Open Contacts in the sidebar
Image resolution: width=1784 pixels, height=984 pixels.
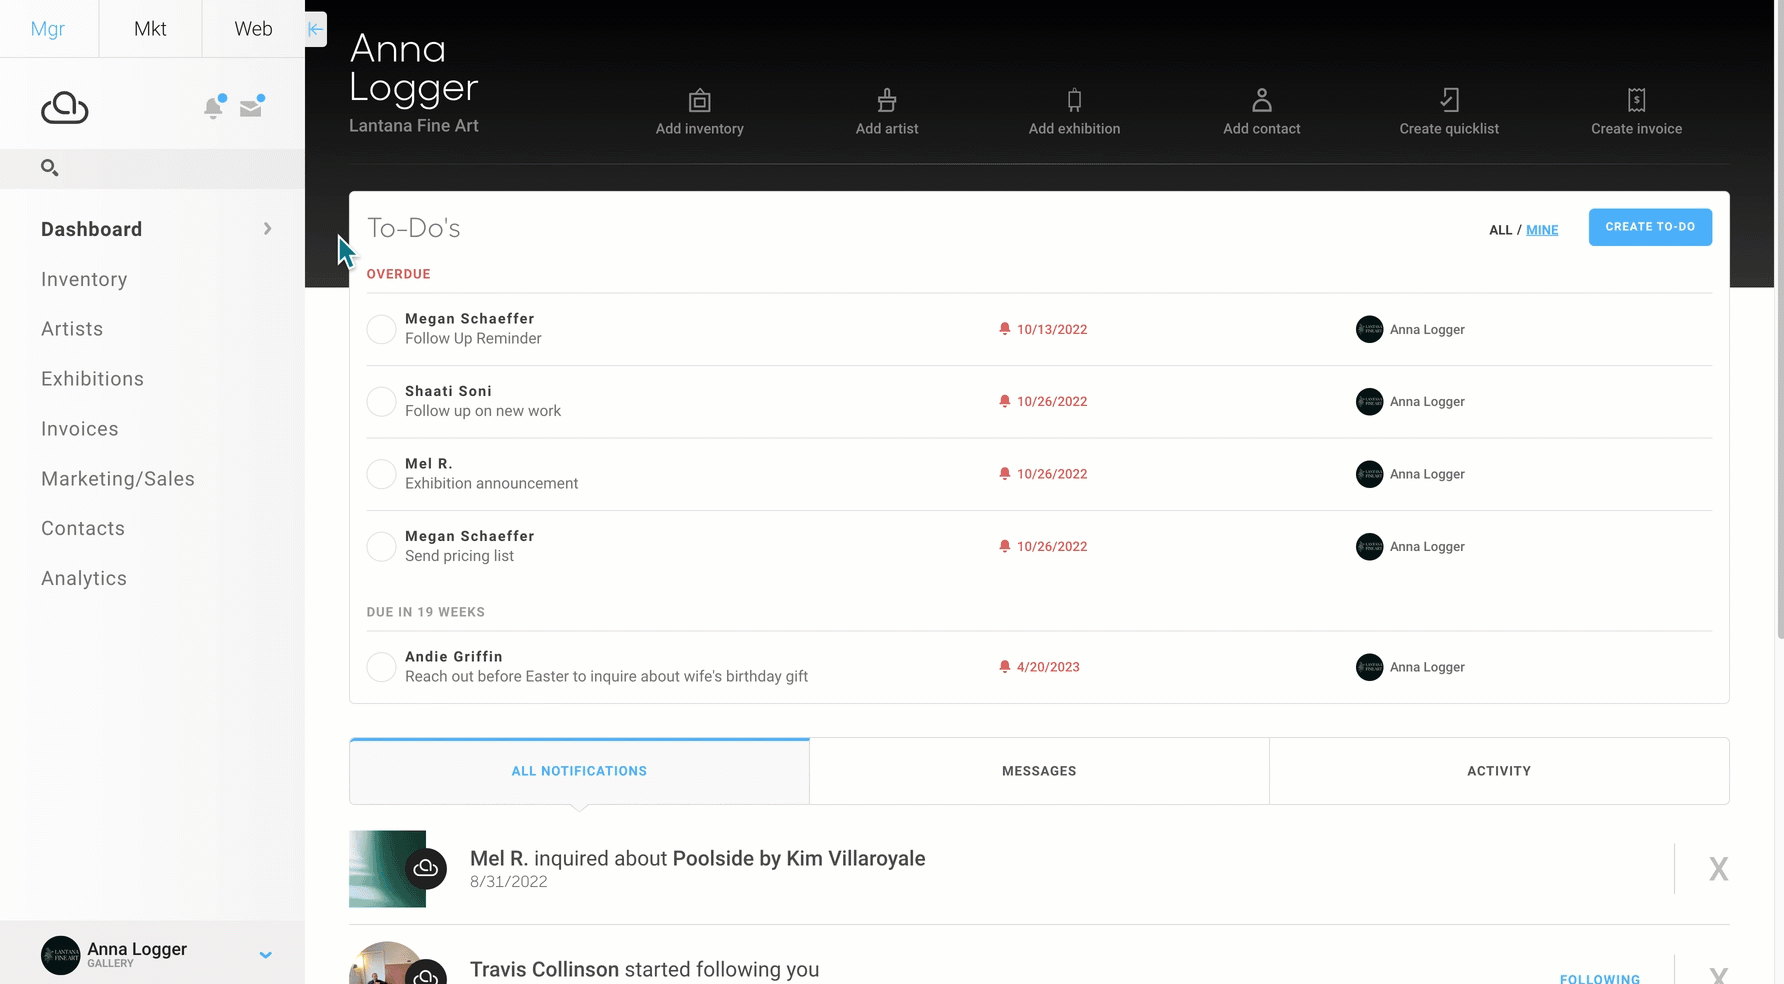tap(83, 528)
